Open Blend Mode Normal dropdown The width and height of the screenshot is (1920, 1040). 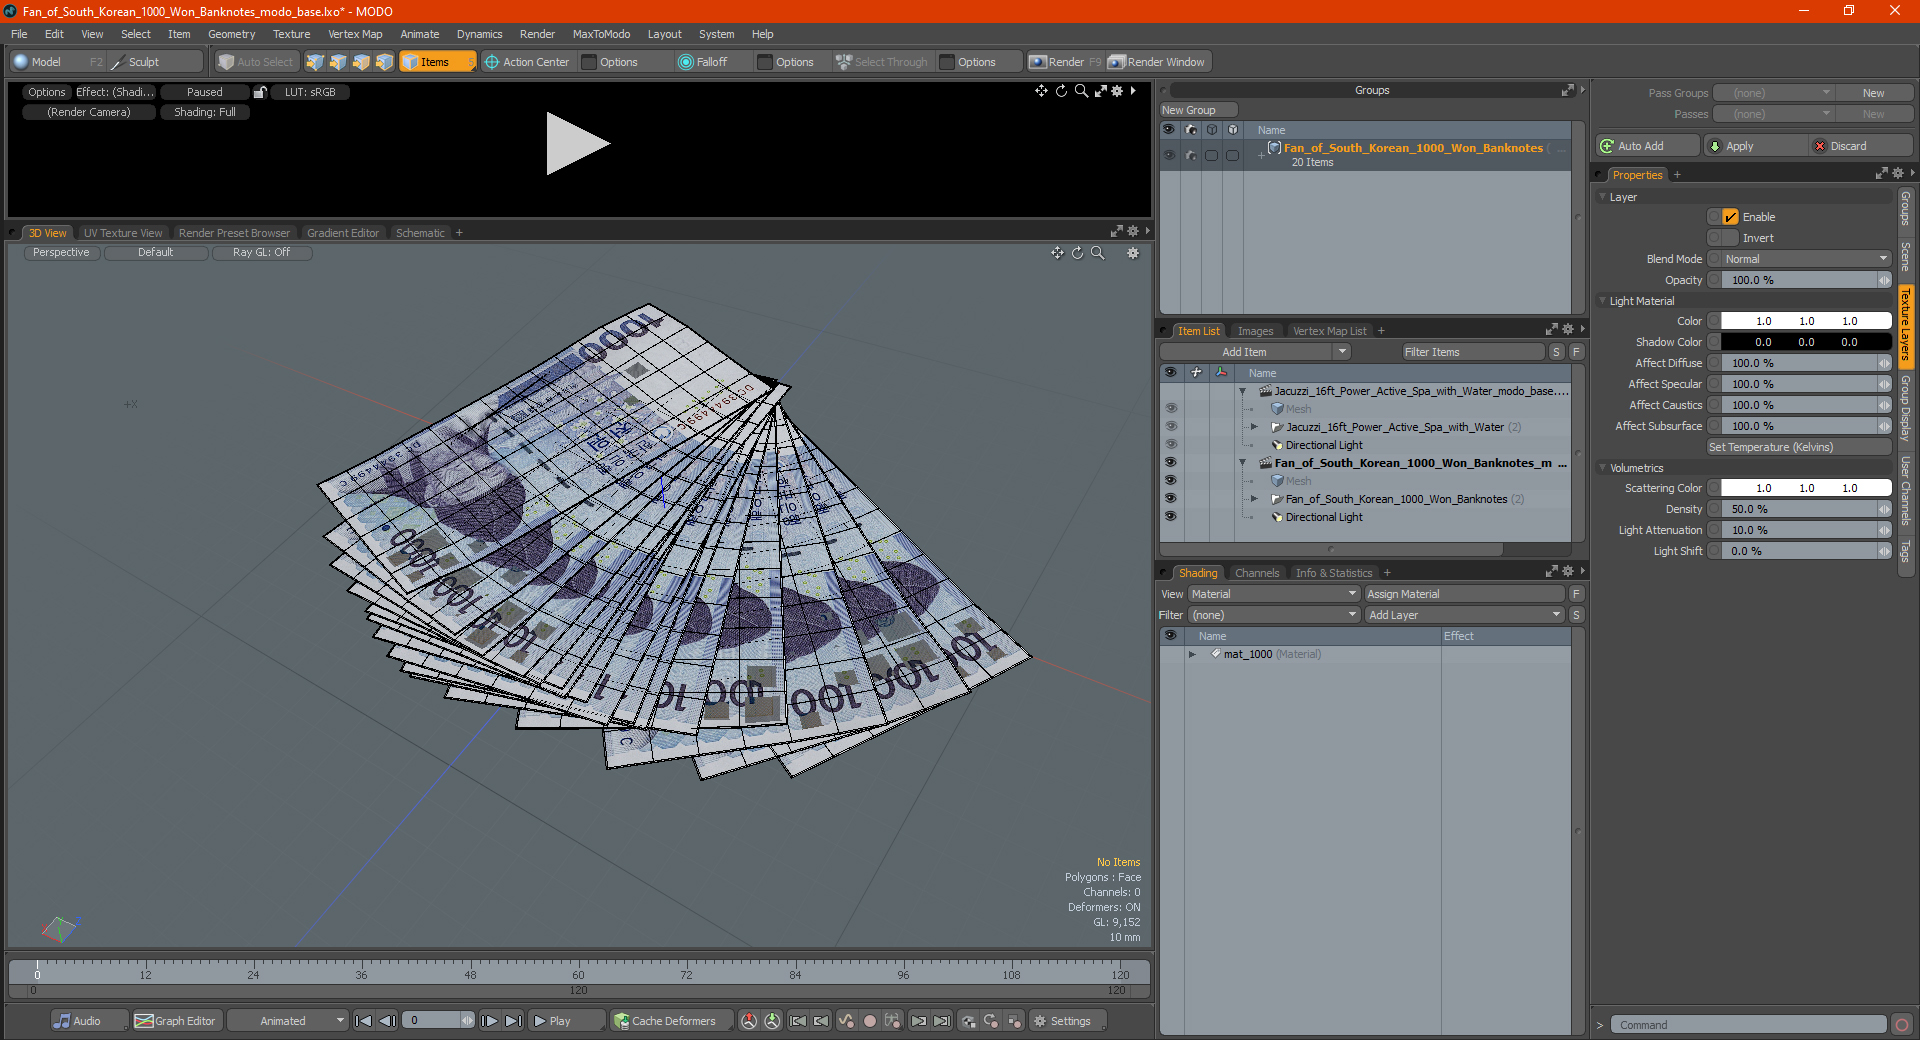(x=1806, y=259)
